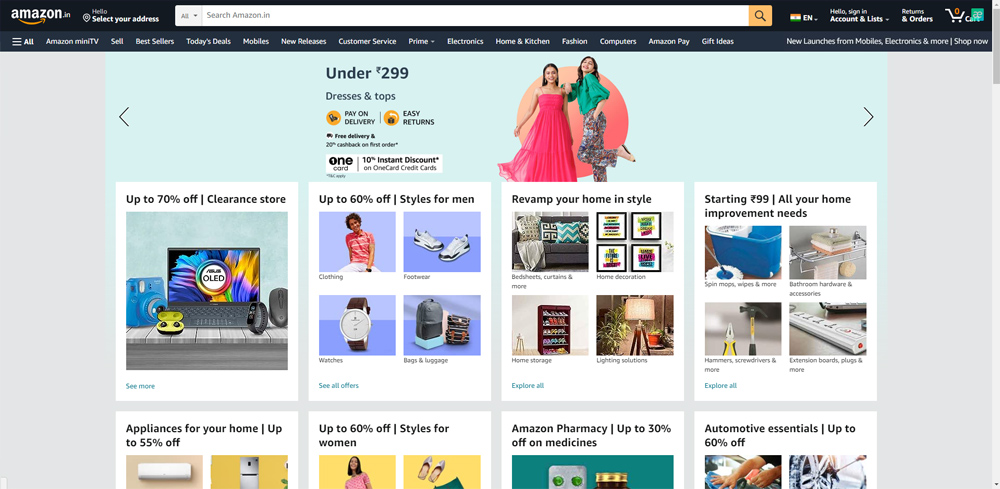Click the Search Amazon.in input field
The height and width of the screenshot is (489, 1000).
pos(475,15)
